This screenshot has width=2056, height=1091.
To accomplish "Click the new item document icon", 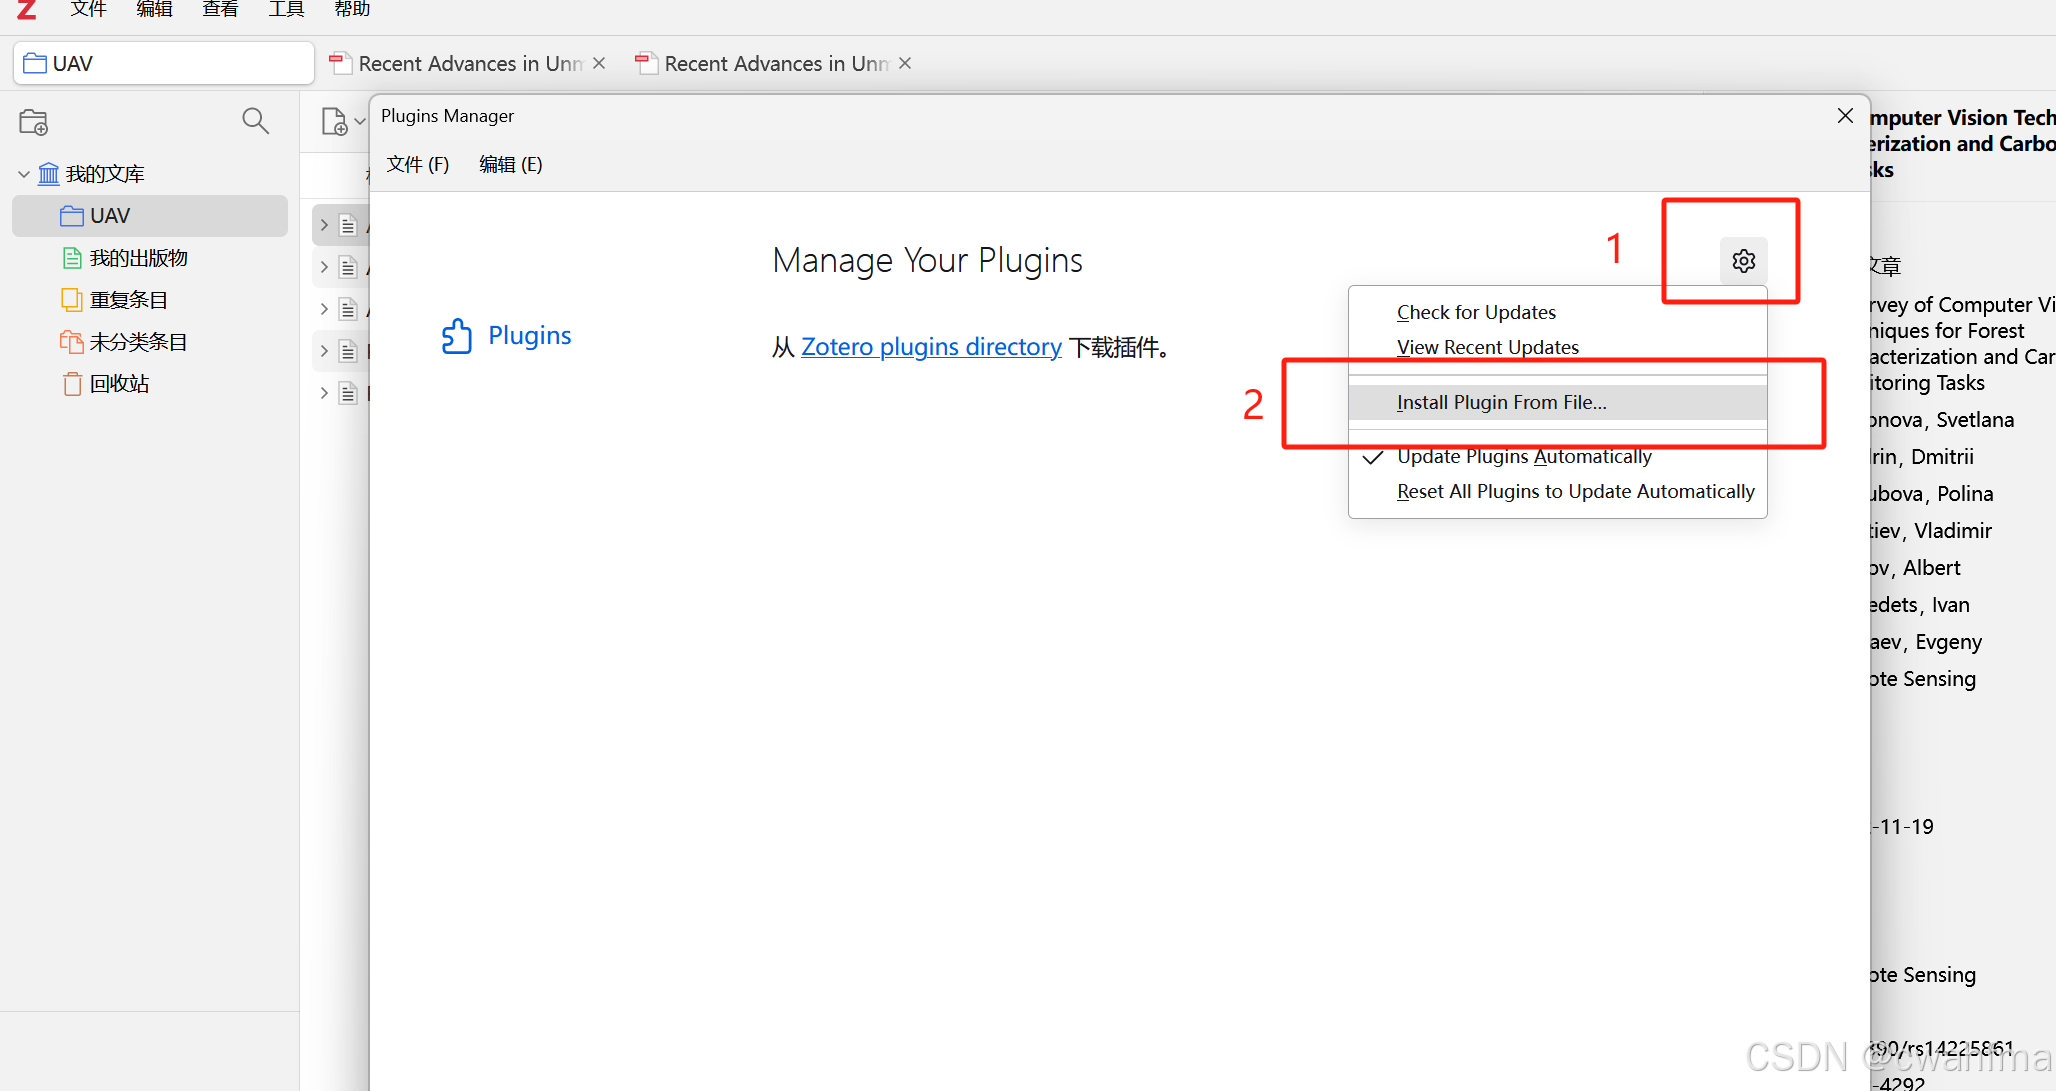I will coord(334,122).
